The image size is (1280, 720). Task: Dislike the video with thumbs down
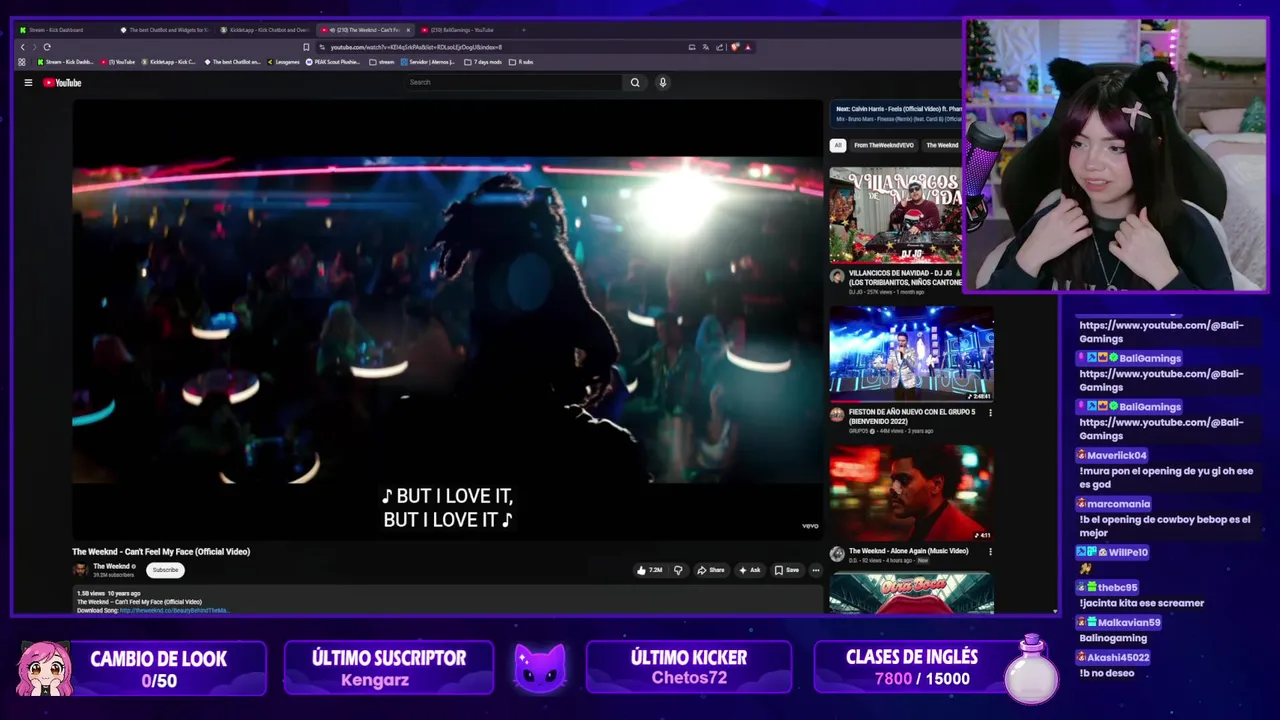coord(678,570)
